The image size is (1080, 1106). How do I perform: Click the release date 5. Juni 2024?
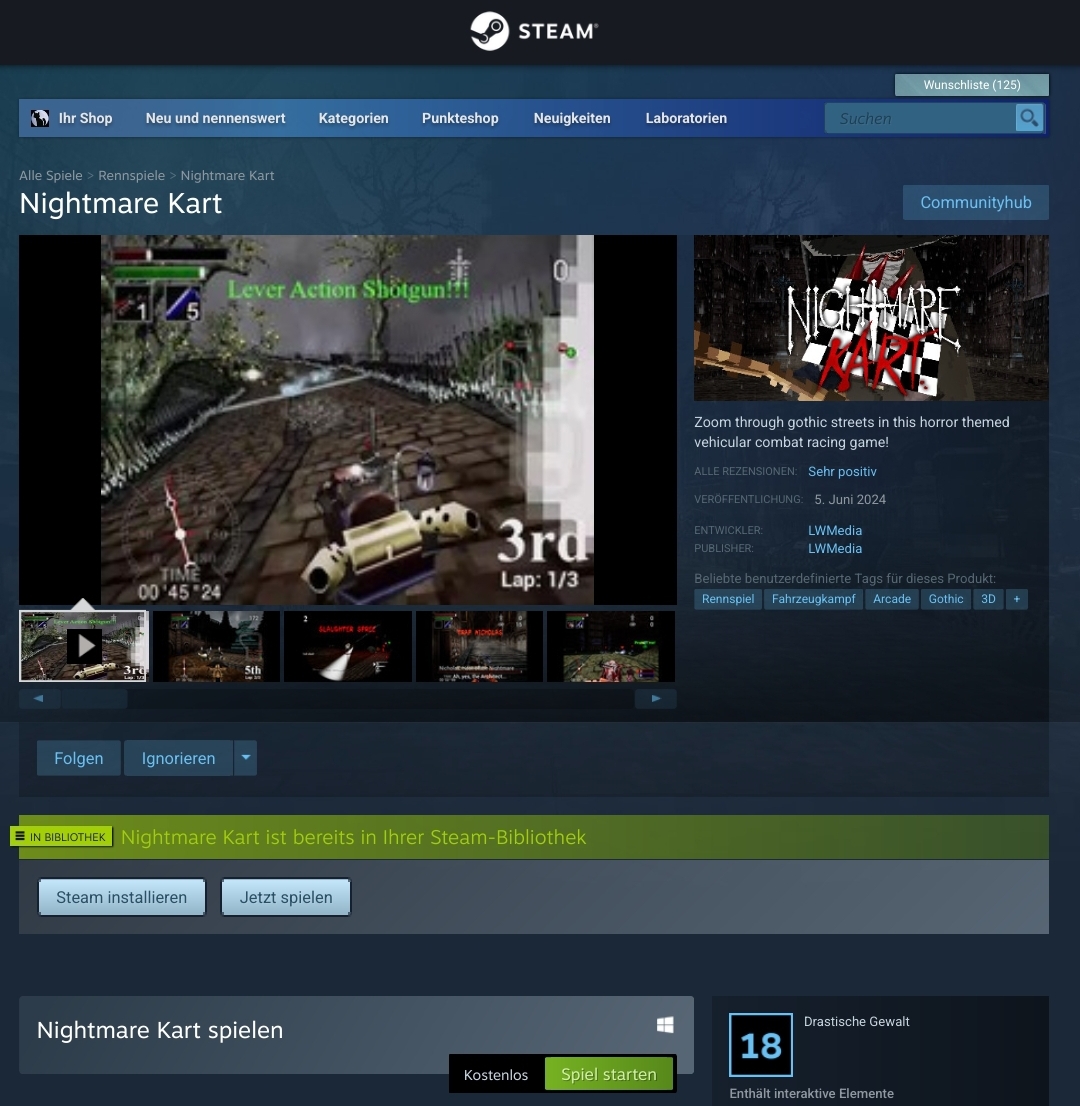click(850, 499)
